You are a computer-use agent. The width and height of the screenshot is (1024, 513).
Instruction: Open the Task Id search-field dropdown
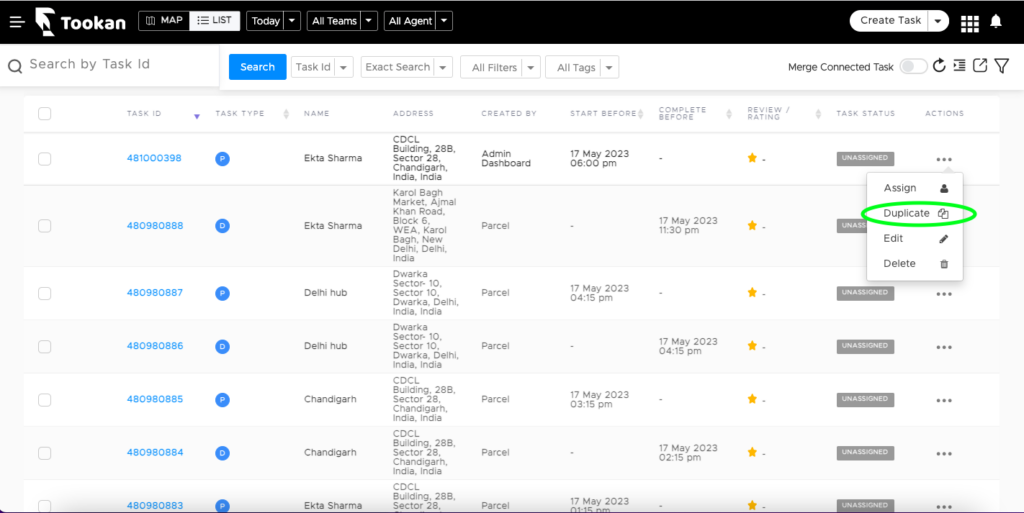(322, 67)
